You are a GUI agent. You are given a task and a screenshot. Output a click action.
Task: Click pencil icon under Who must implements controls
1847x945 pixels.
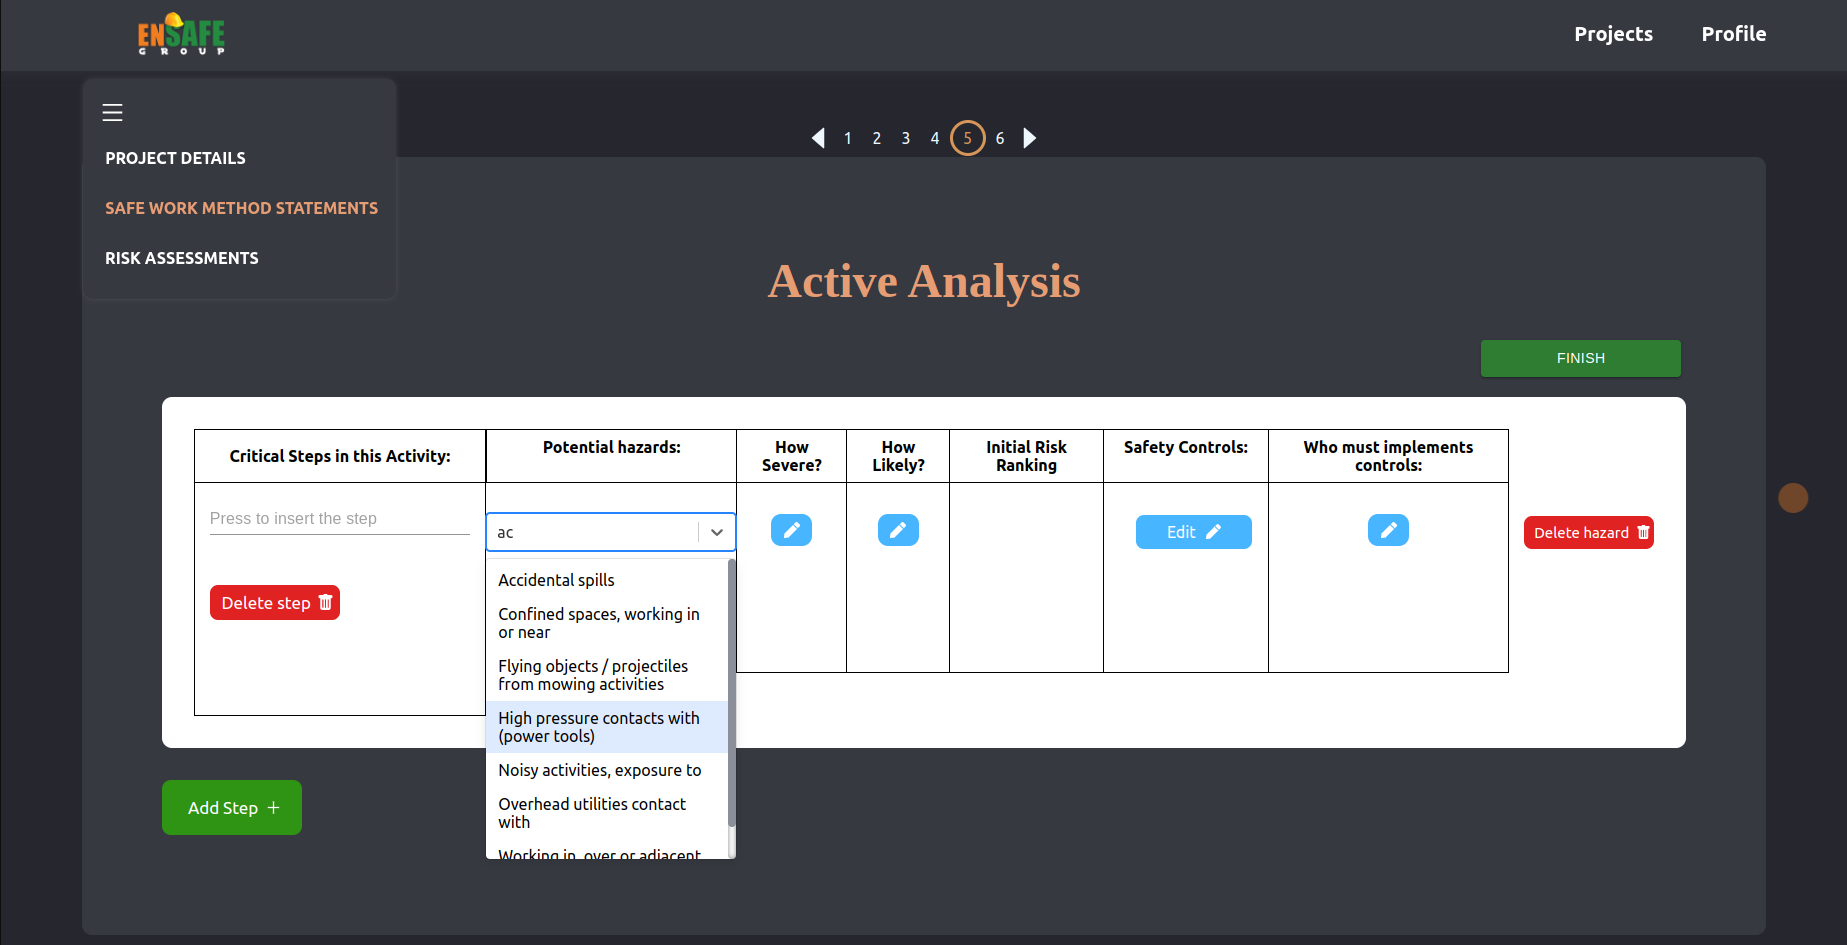pyautogui.click(x=1388, y=530)
